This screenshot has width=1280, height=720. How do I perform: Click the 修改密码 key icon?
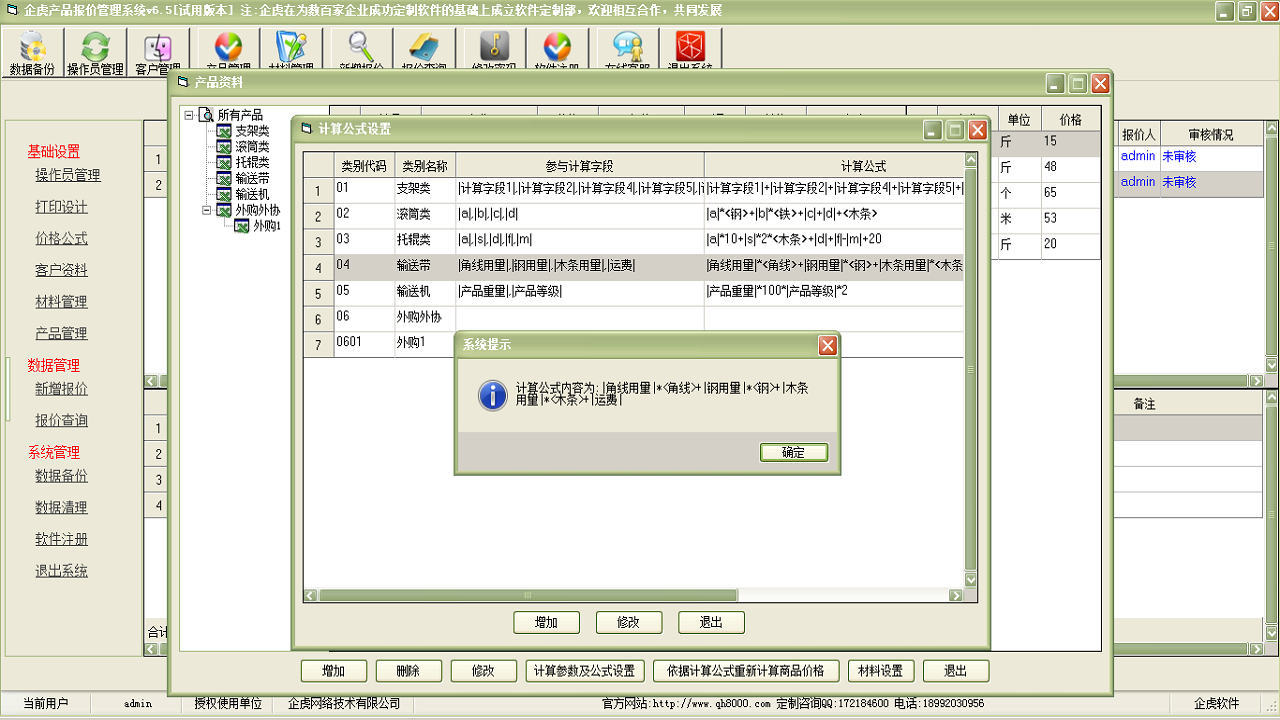pyautogui.click(x=492, y=48)
